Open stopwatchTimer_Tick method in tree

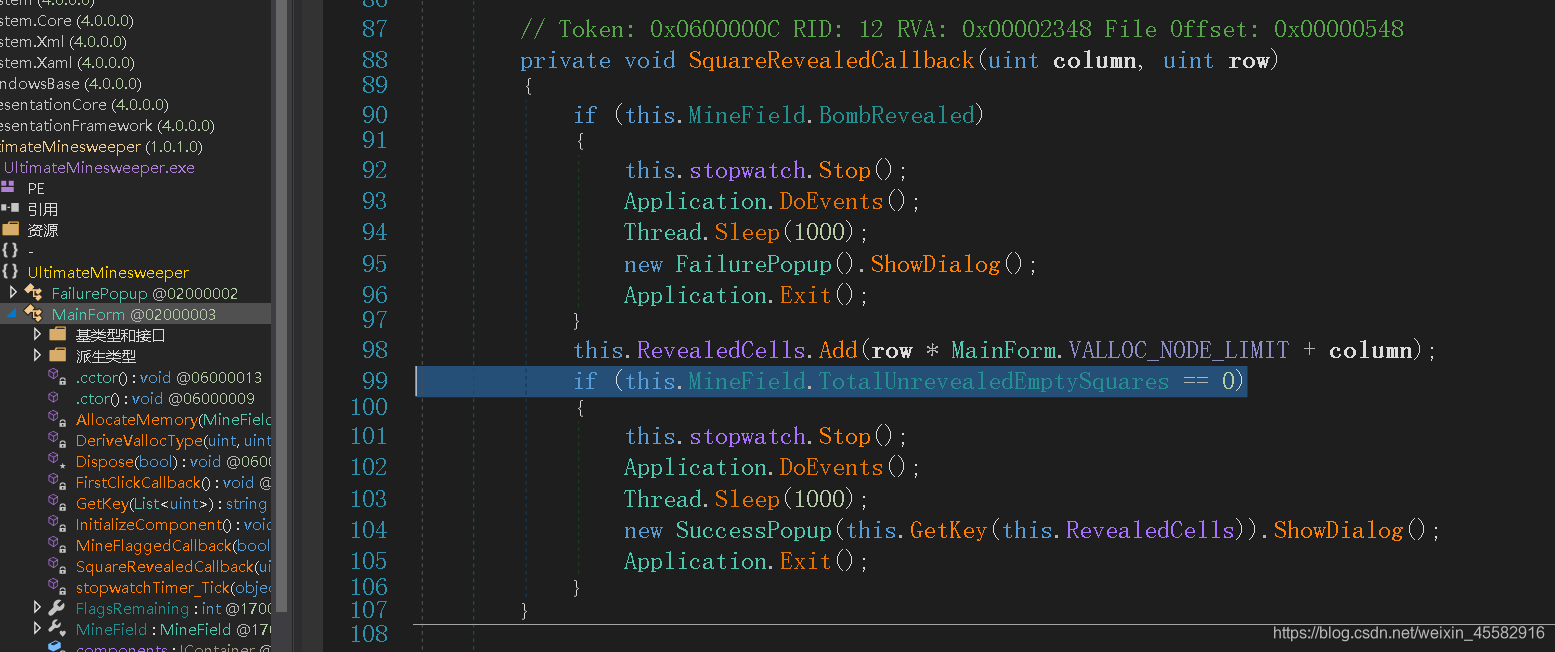tap(173, 587)
